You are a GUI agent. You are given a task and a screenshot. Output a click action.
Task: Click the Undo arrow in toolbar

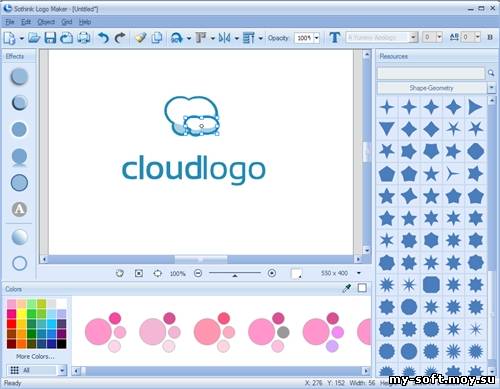[x=103, y=38]
